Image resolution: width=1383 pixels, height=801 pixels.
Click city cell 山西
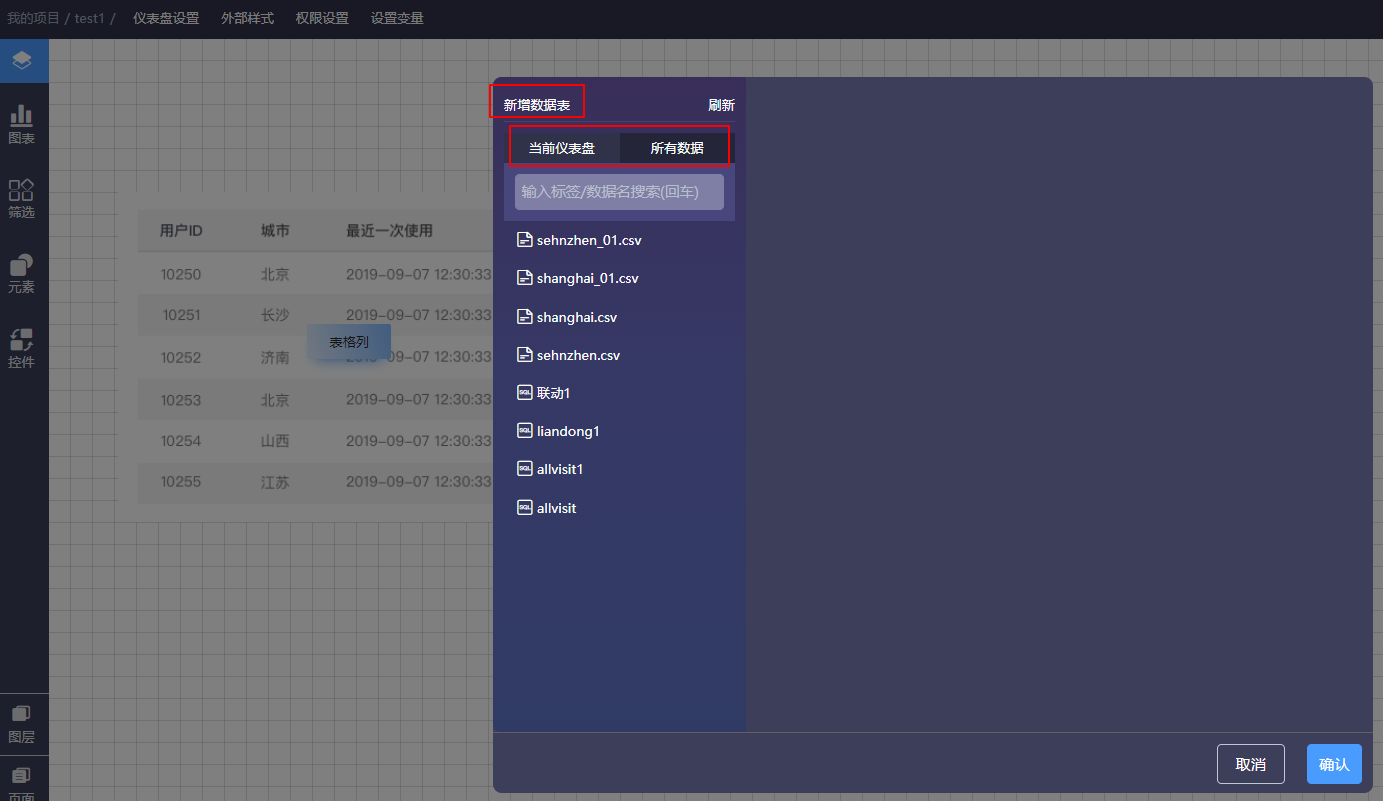tap(275, 441)
